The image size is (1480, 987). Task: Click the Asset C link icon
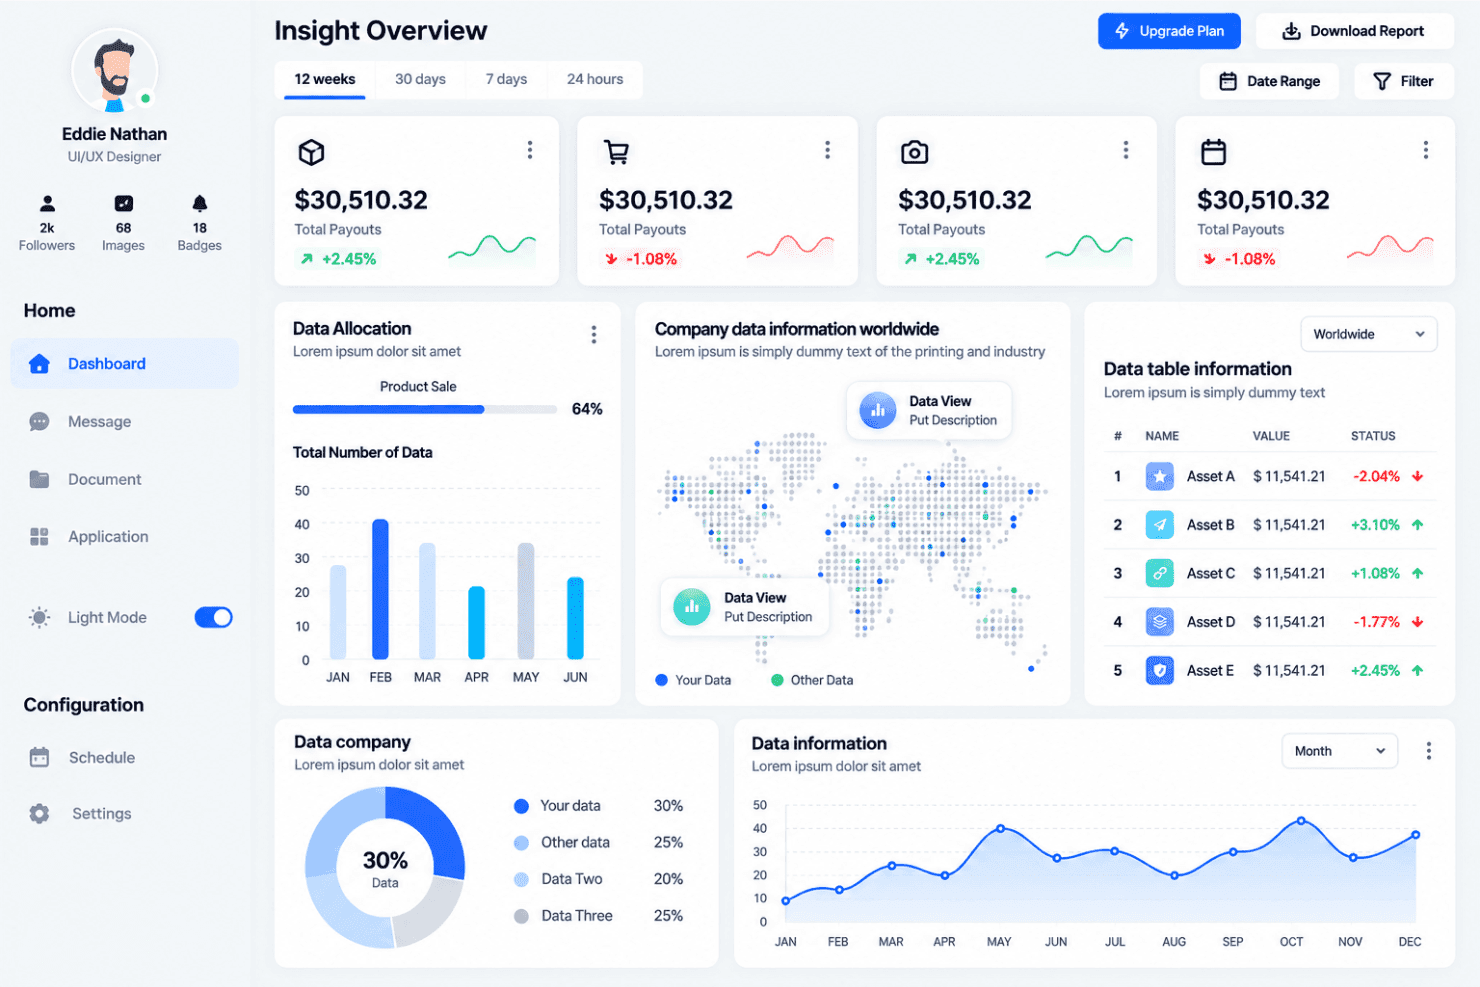click(x=1159, y=573)
